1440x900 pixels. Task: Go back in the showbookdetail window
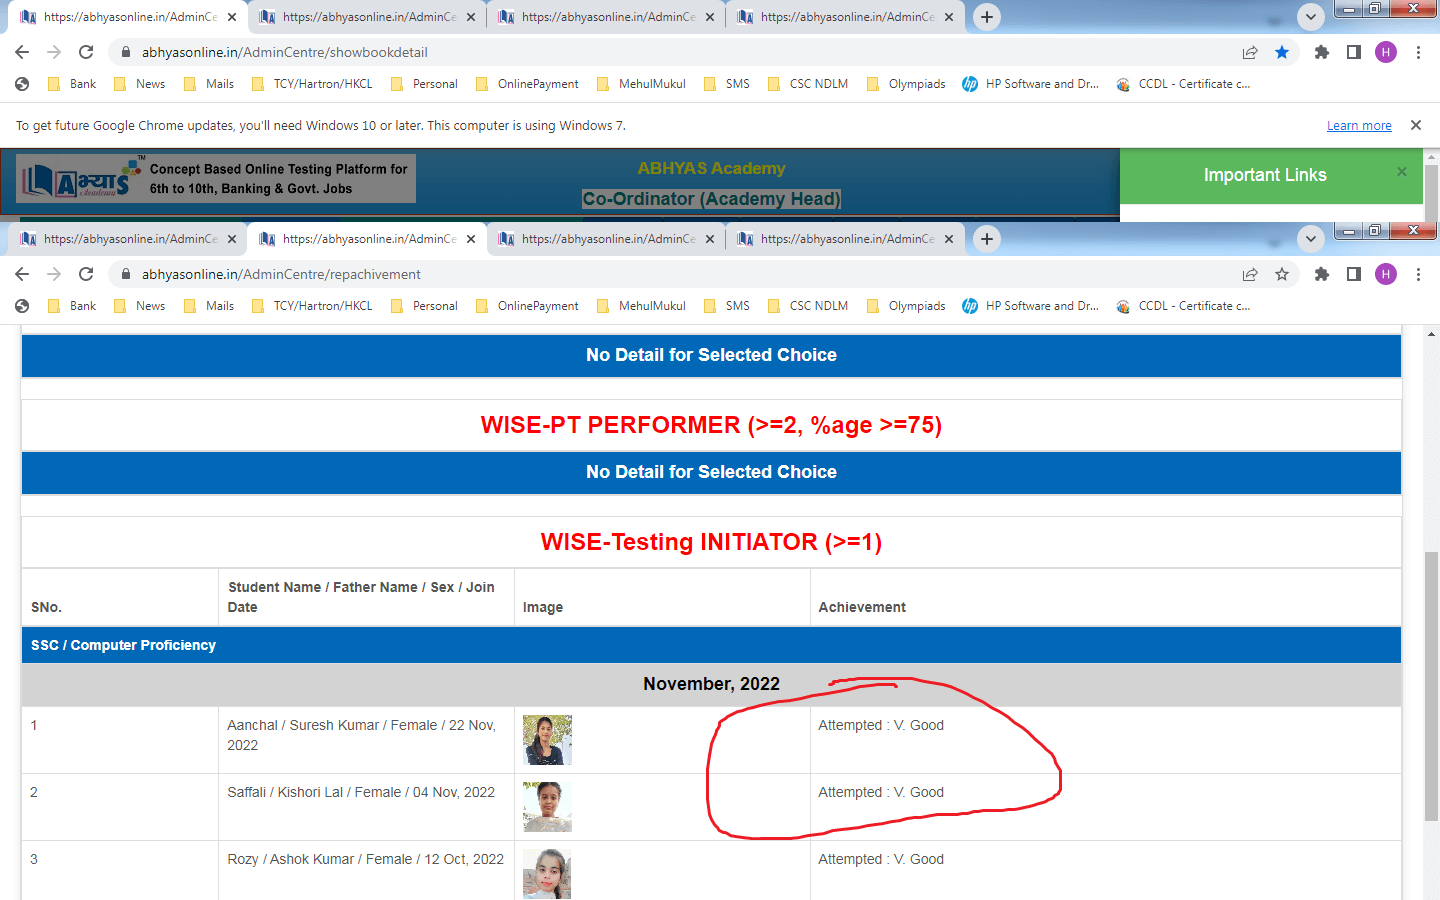[22, 52]
